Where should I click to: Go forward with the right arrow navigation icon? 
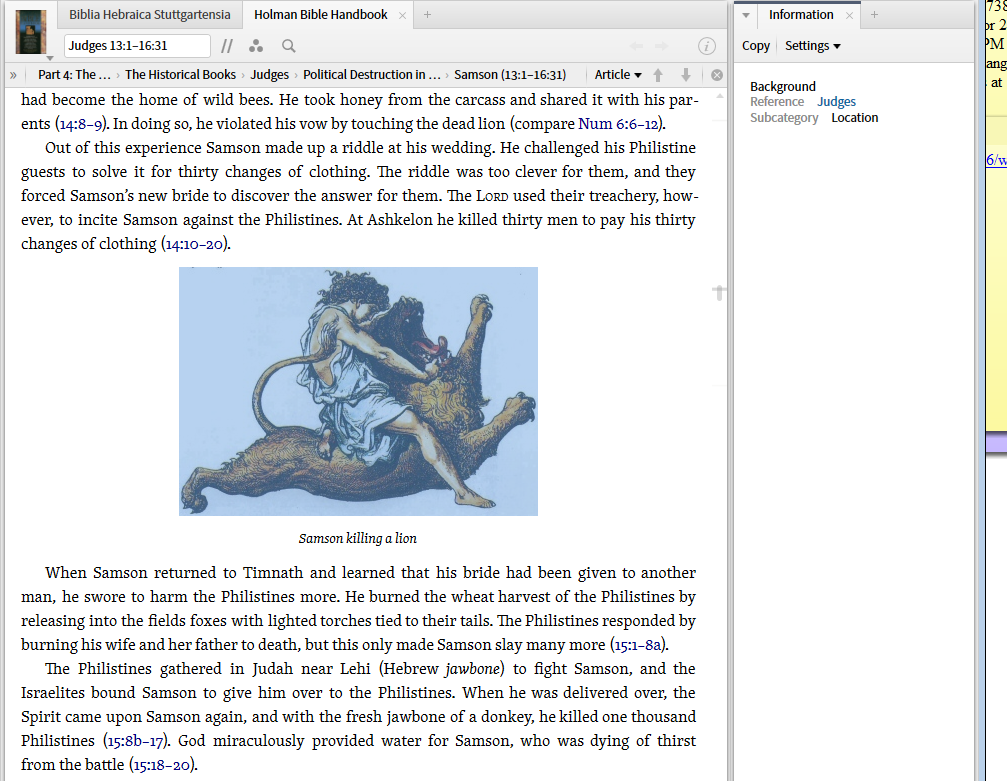click(x=661, y=46)
